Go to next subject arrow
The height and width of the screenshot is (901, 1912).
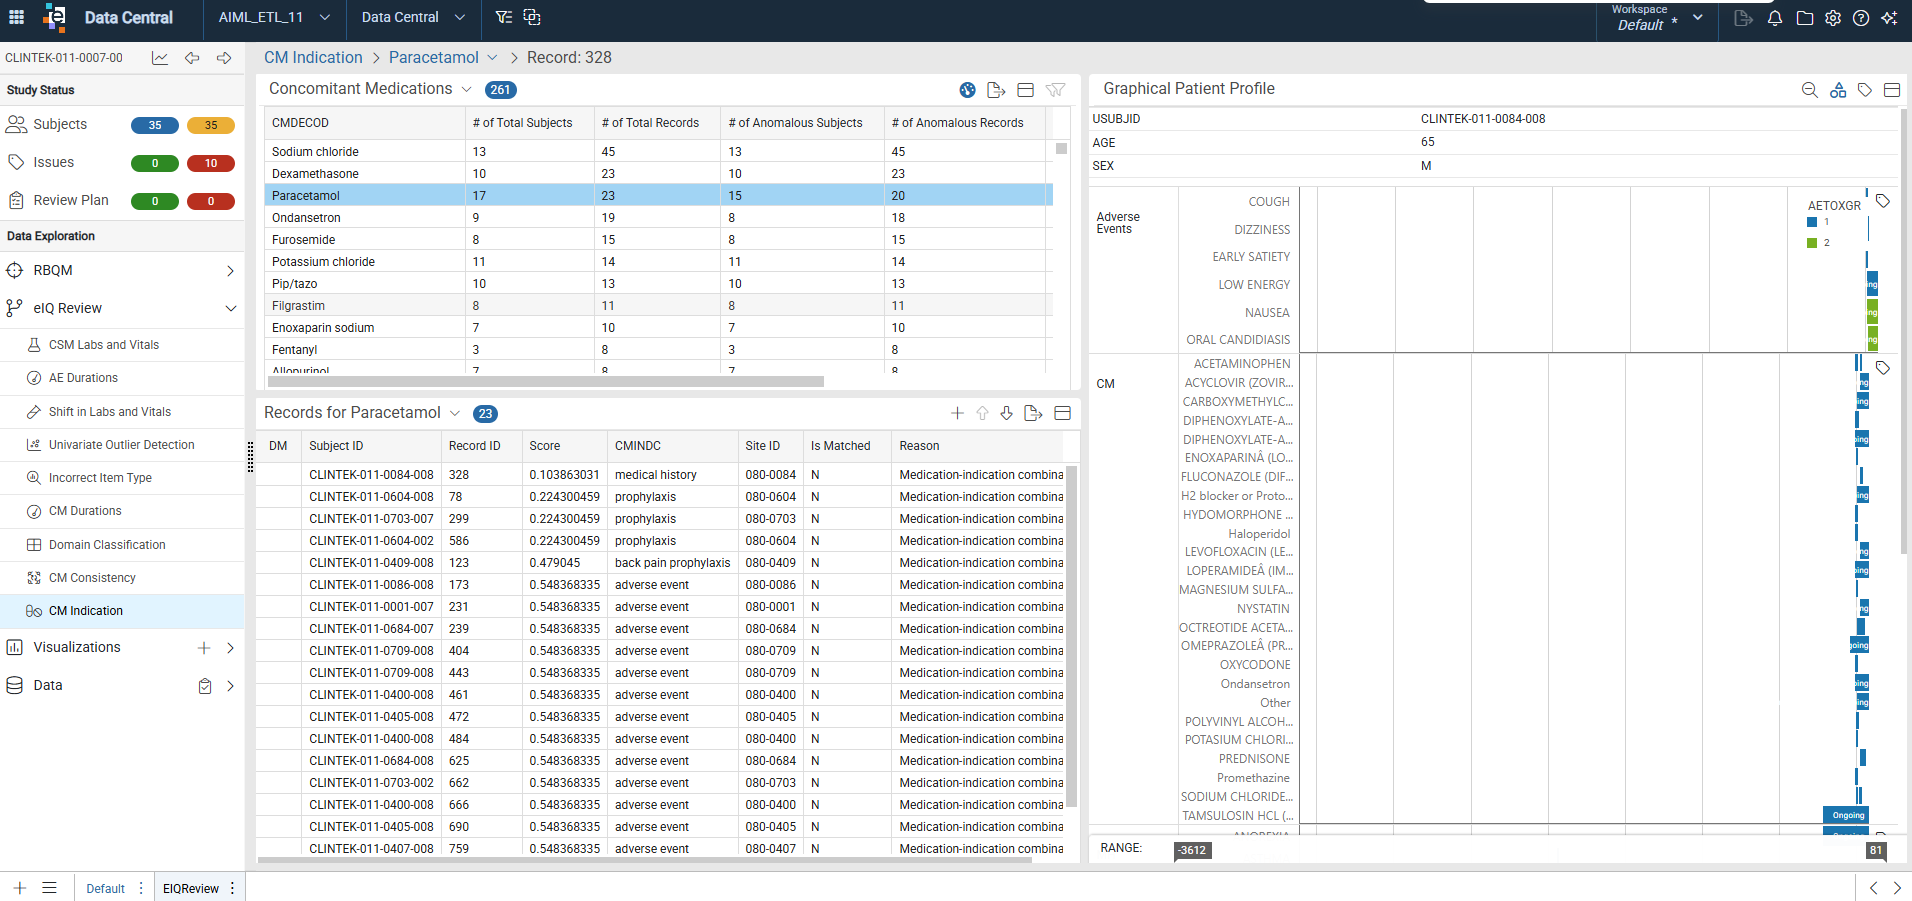pos(224,58)
